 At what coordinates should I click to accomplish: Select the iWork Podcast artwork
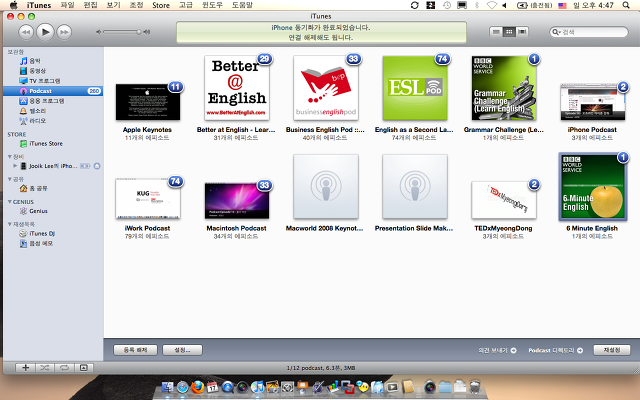click(148, 198)
